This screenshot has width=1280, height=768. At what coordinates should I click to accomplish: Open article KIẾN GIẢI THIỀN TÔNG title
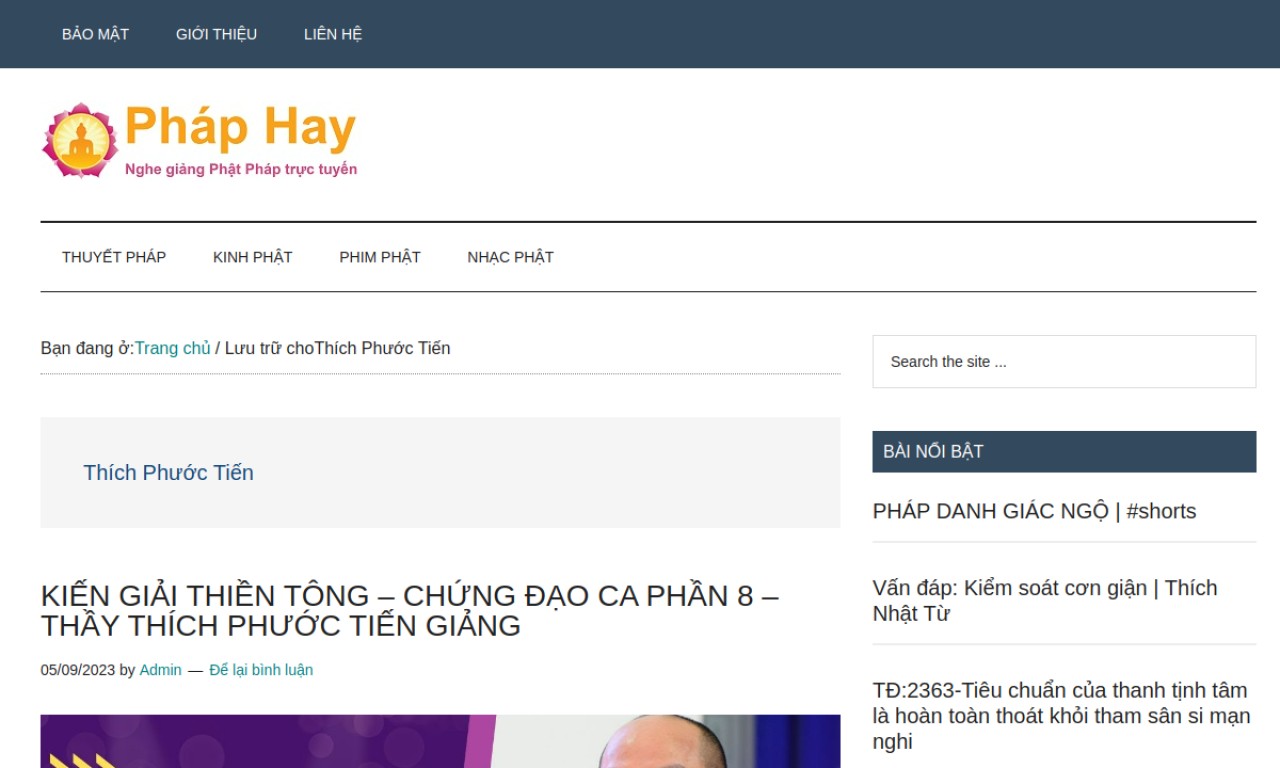[409, 610]
